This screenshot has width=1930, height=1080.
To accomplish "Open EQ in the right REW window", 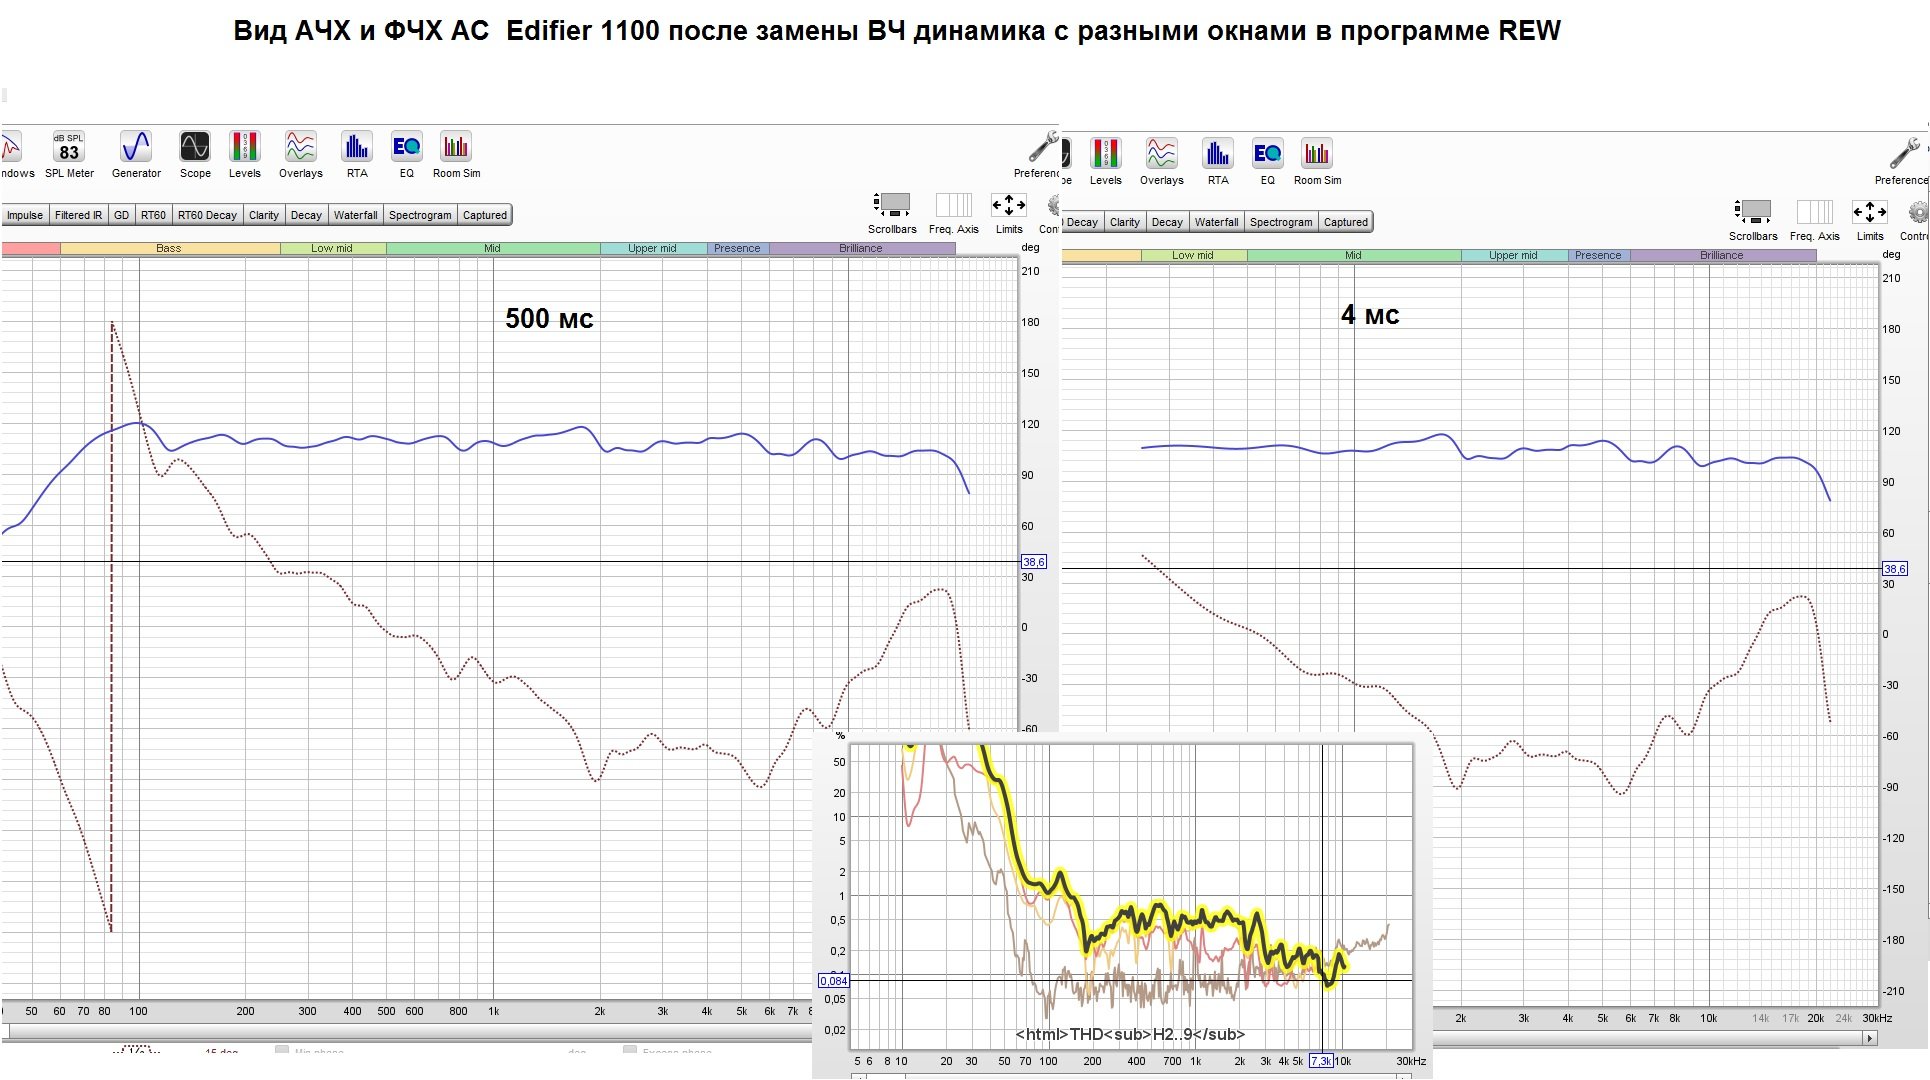I will (1267, 162).
